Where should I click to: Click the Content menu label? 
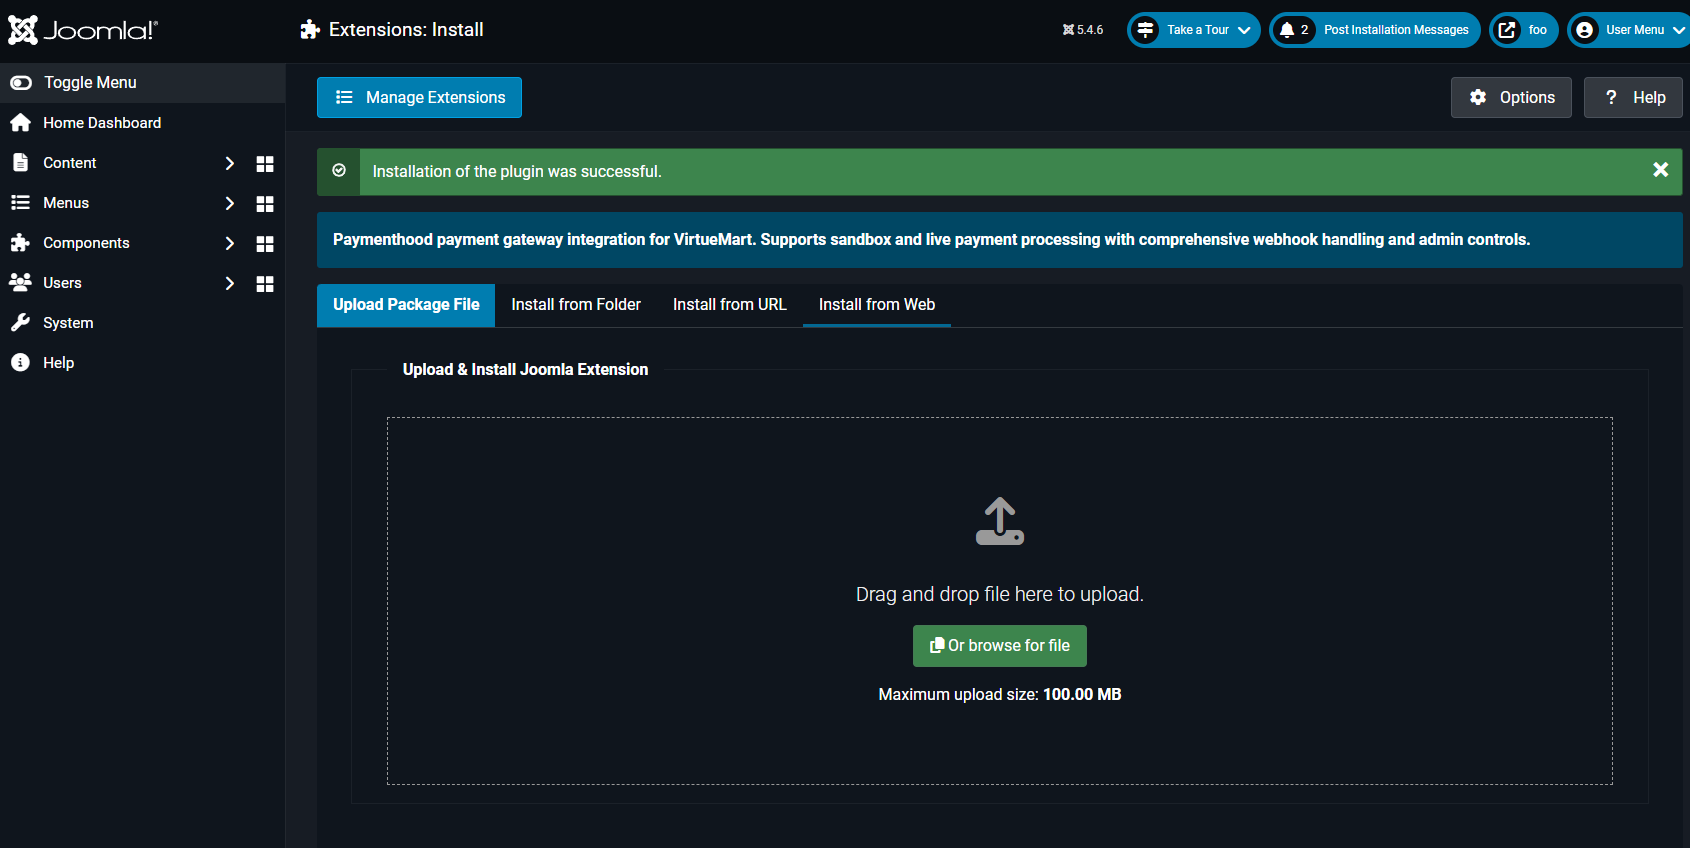(x=70, y=163)
